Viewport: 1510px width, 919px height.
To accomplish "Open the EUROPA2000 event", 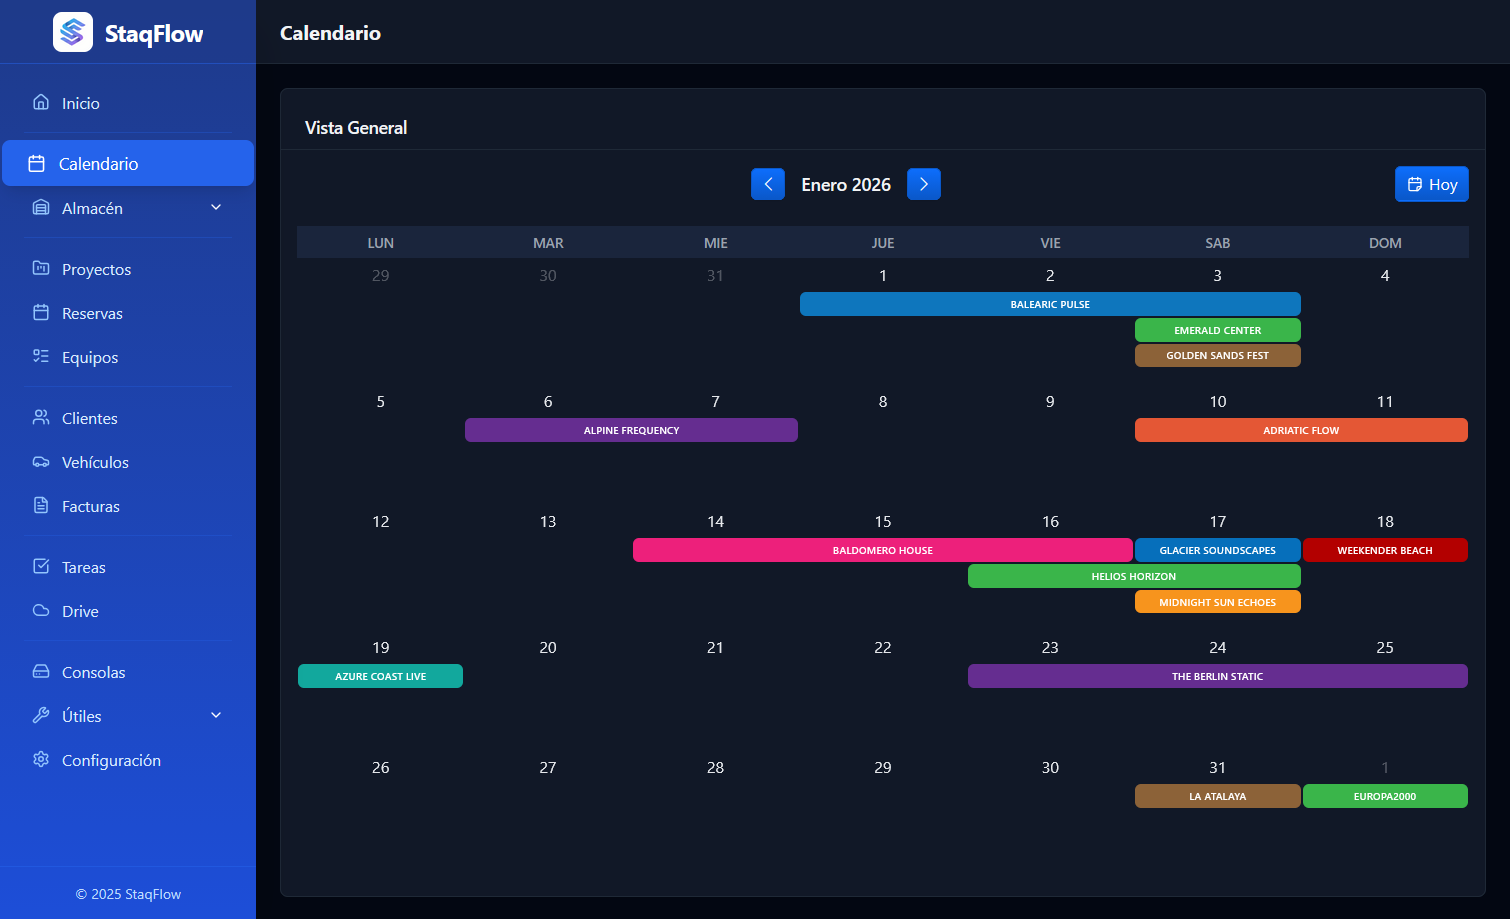I will (1385, 796).
